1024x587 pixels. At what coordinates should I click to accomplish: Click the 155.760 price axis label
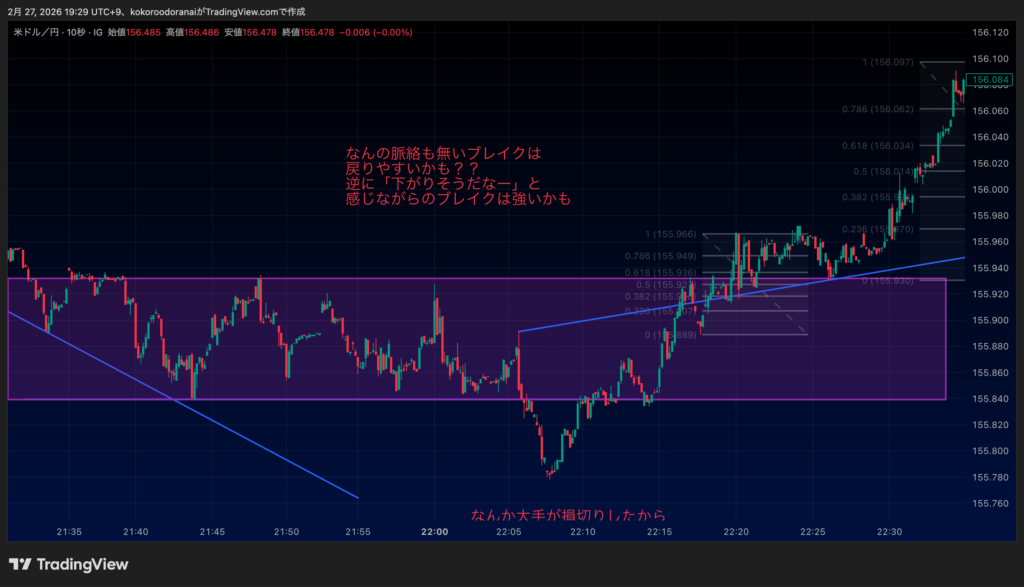(x=988, y=503)
